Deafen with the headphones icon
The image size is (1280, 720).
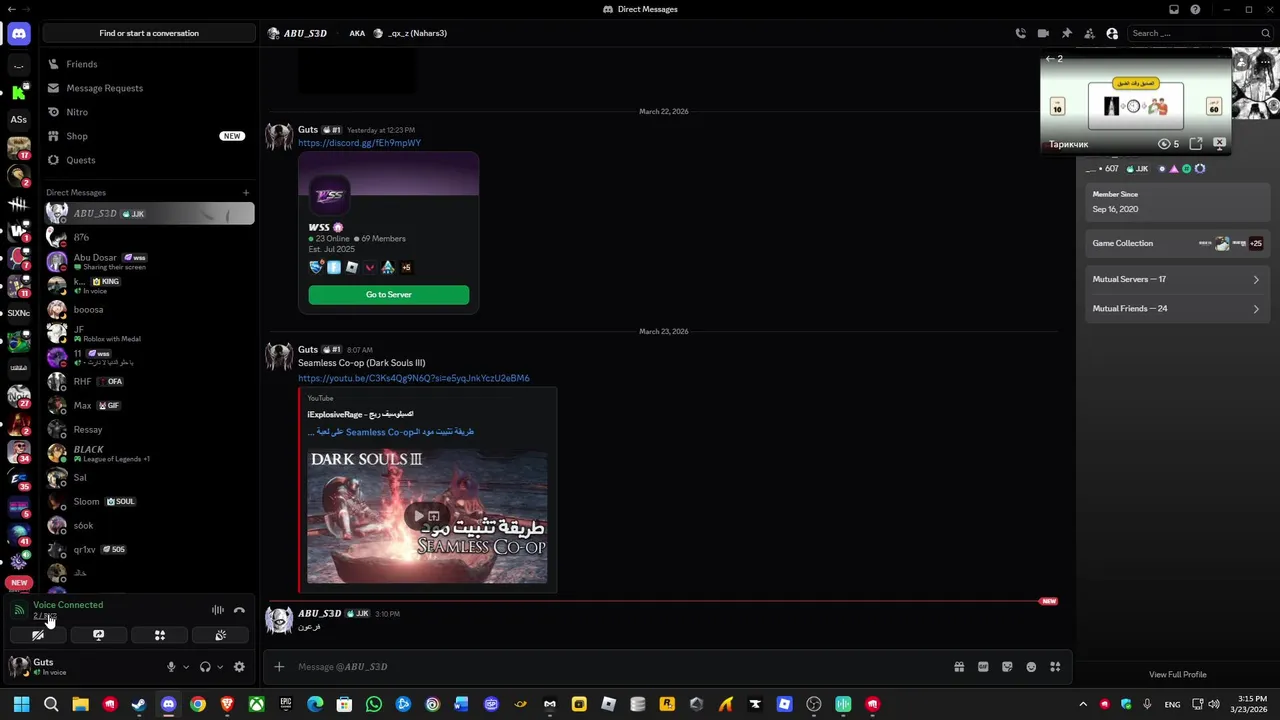pyautogui.click(x=205, y=667)
